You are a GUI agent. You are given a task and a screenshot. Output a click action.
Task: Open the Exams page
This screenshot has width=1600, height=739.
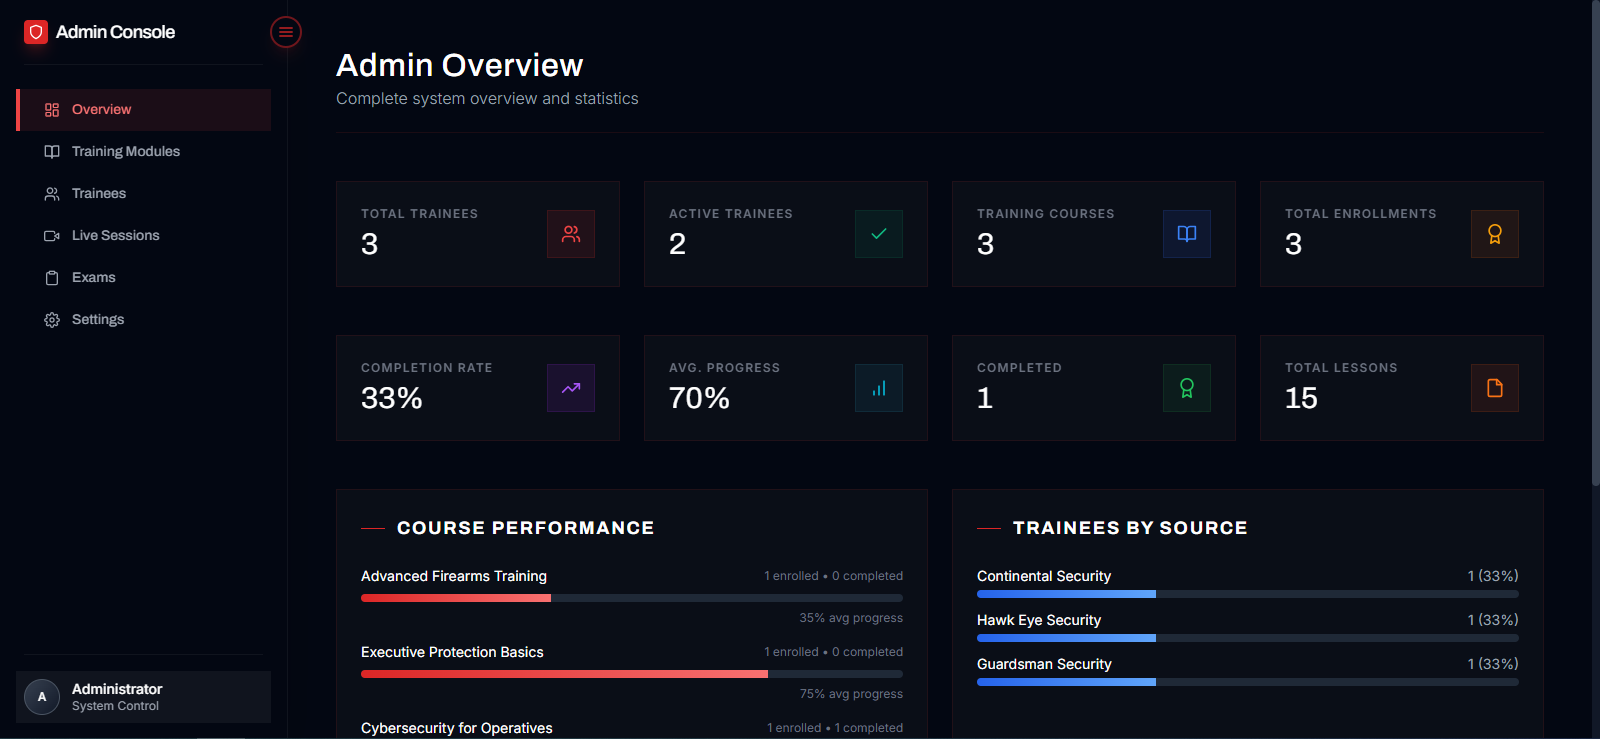point(93,278)
